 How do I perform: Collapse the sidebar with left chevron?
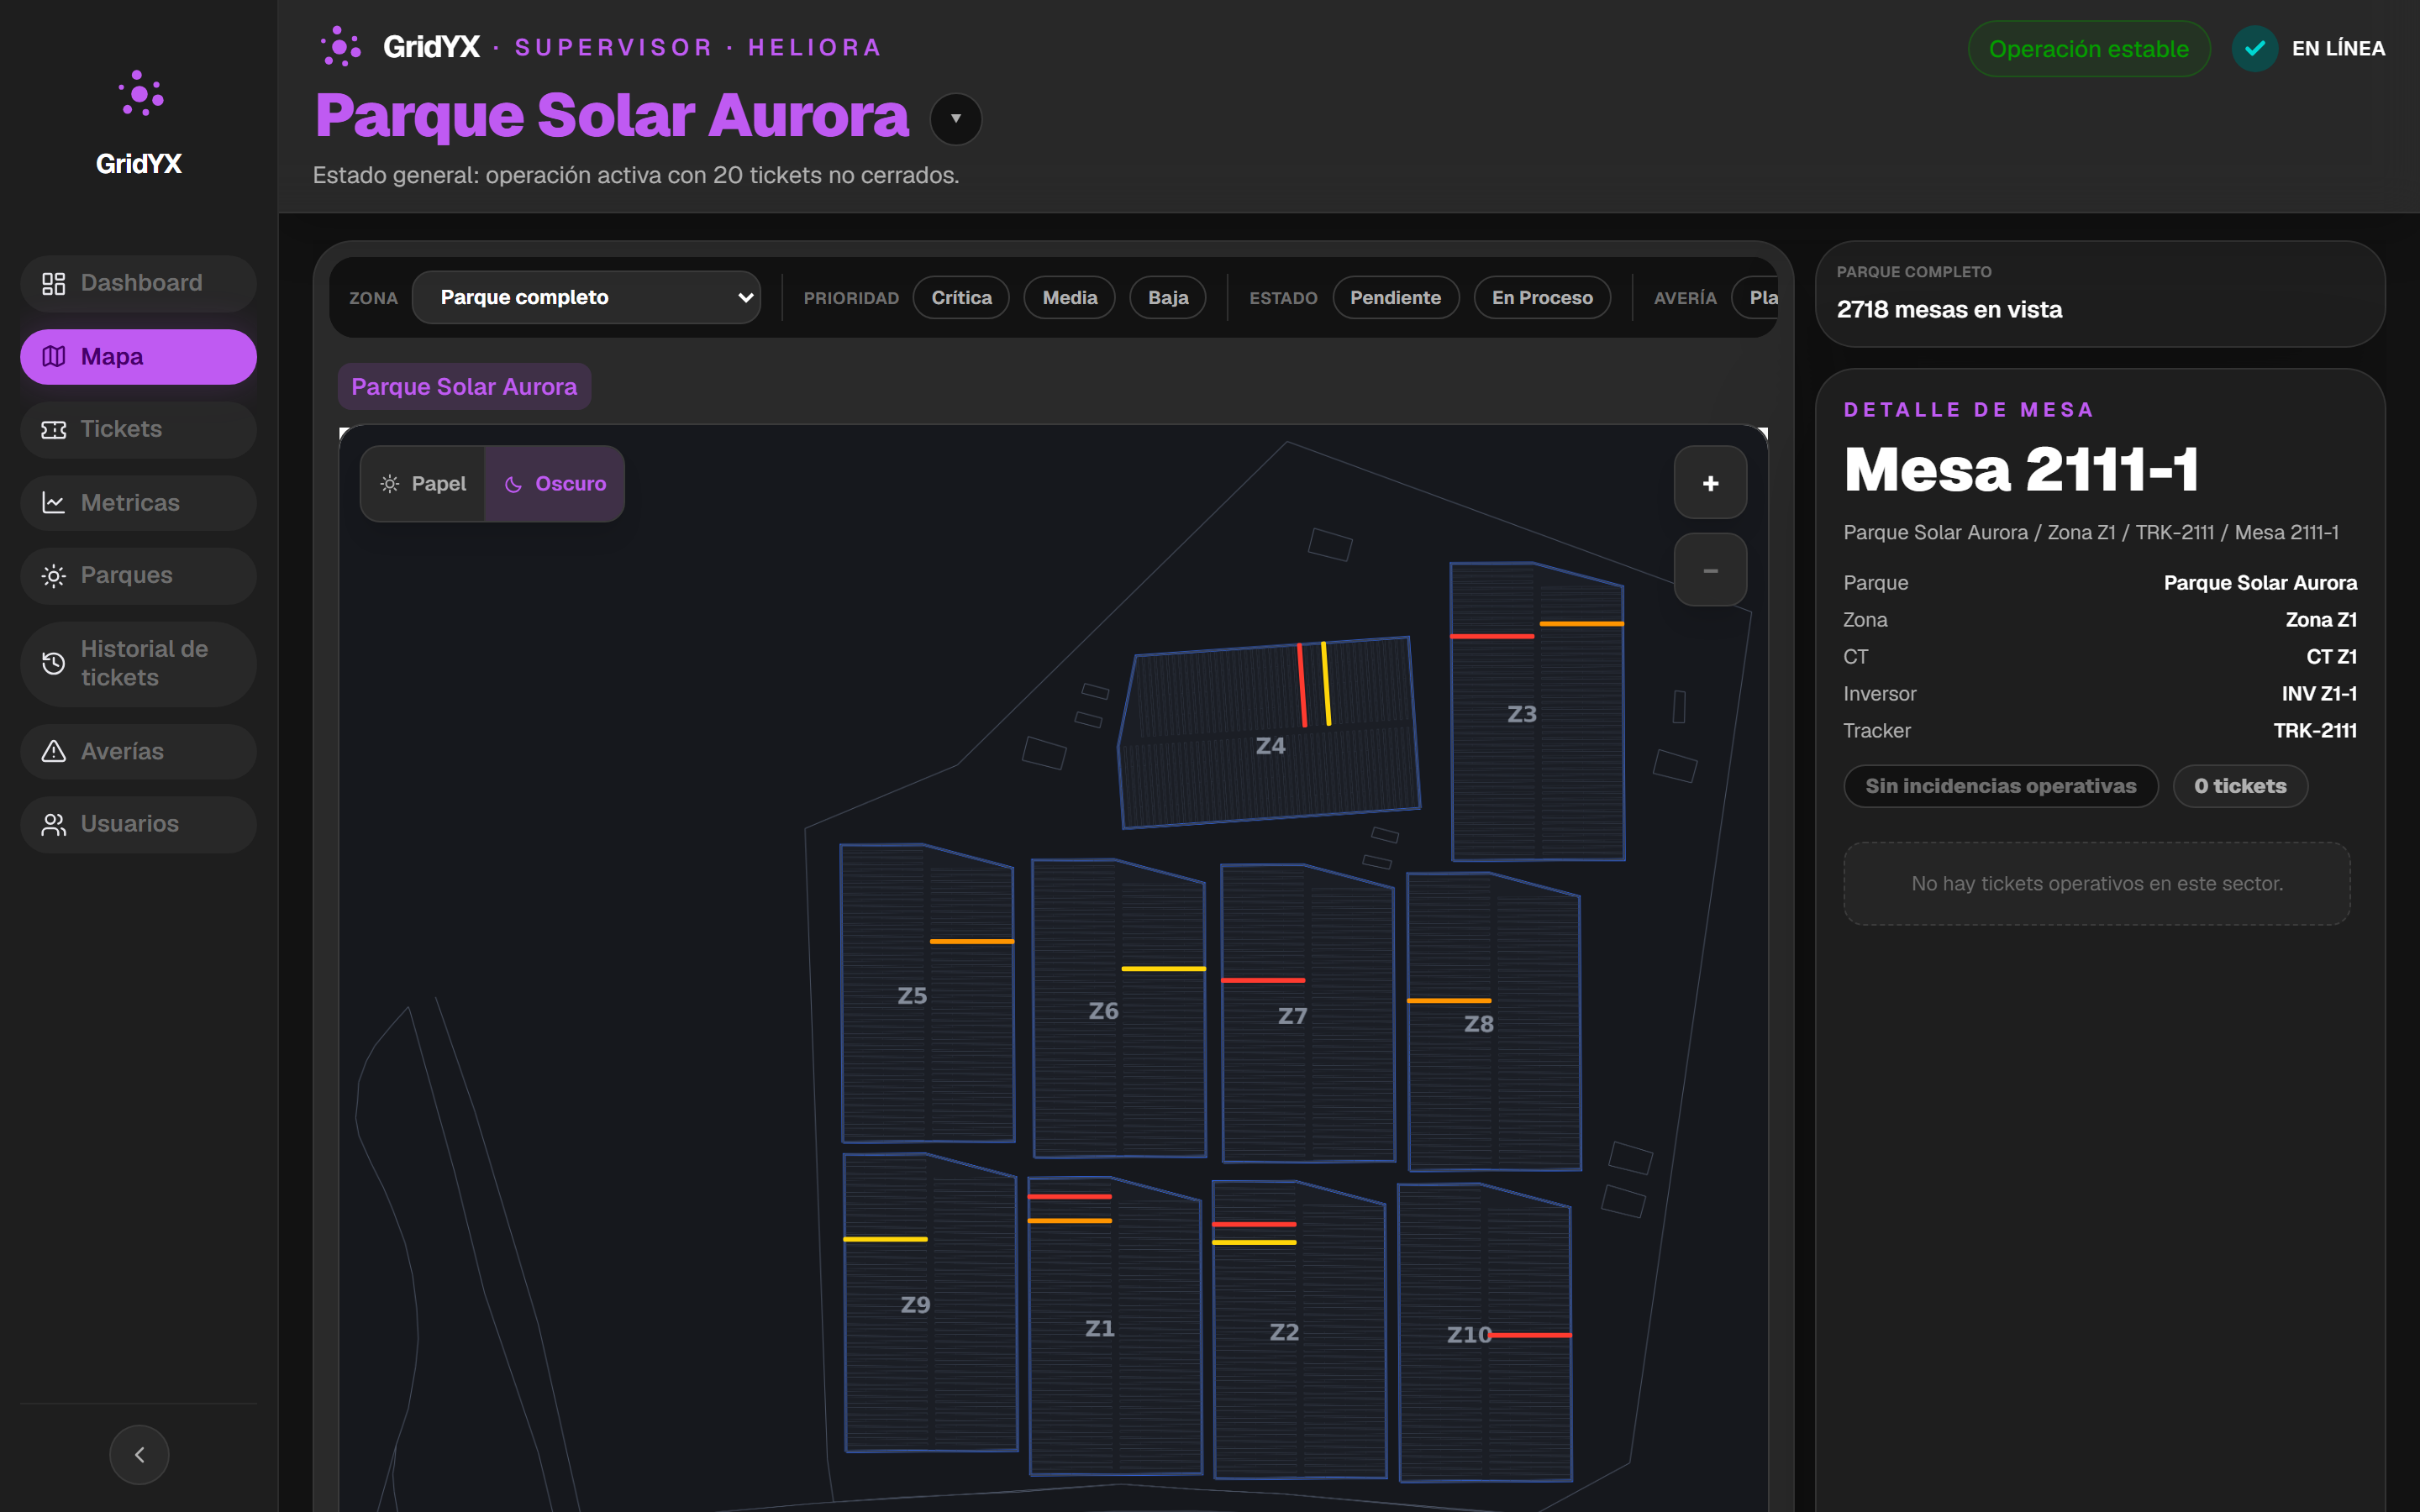point(139,1454)
